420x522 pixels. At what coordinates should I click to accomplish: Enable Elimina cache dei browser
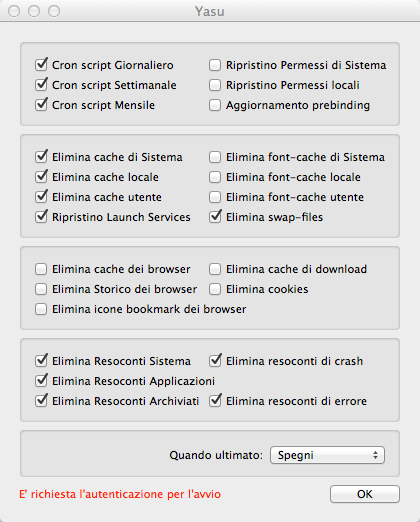click(41, 269)
